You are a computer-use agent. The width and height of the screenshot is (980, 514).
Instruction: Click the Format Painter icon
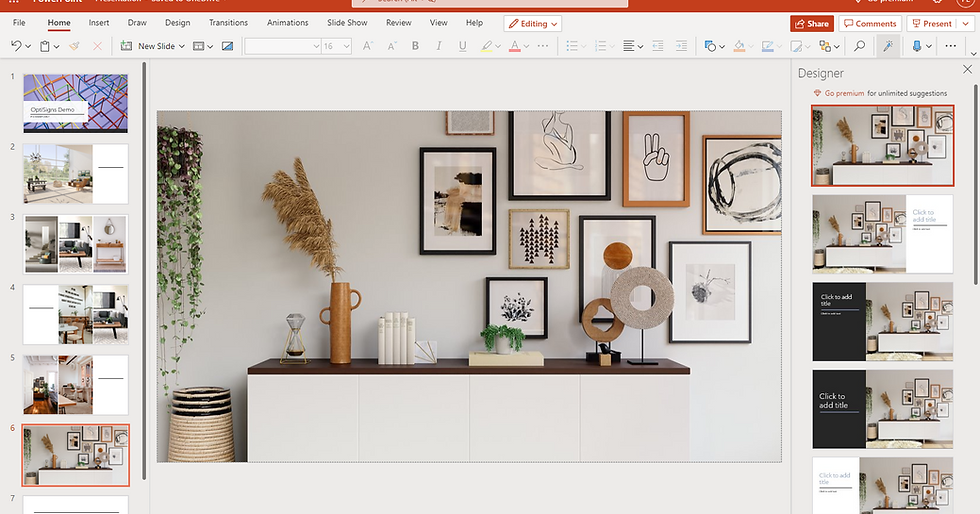pyautogui.click(x=74, y=46)
